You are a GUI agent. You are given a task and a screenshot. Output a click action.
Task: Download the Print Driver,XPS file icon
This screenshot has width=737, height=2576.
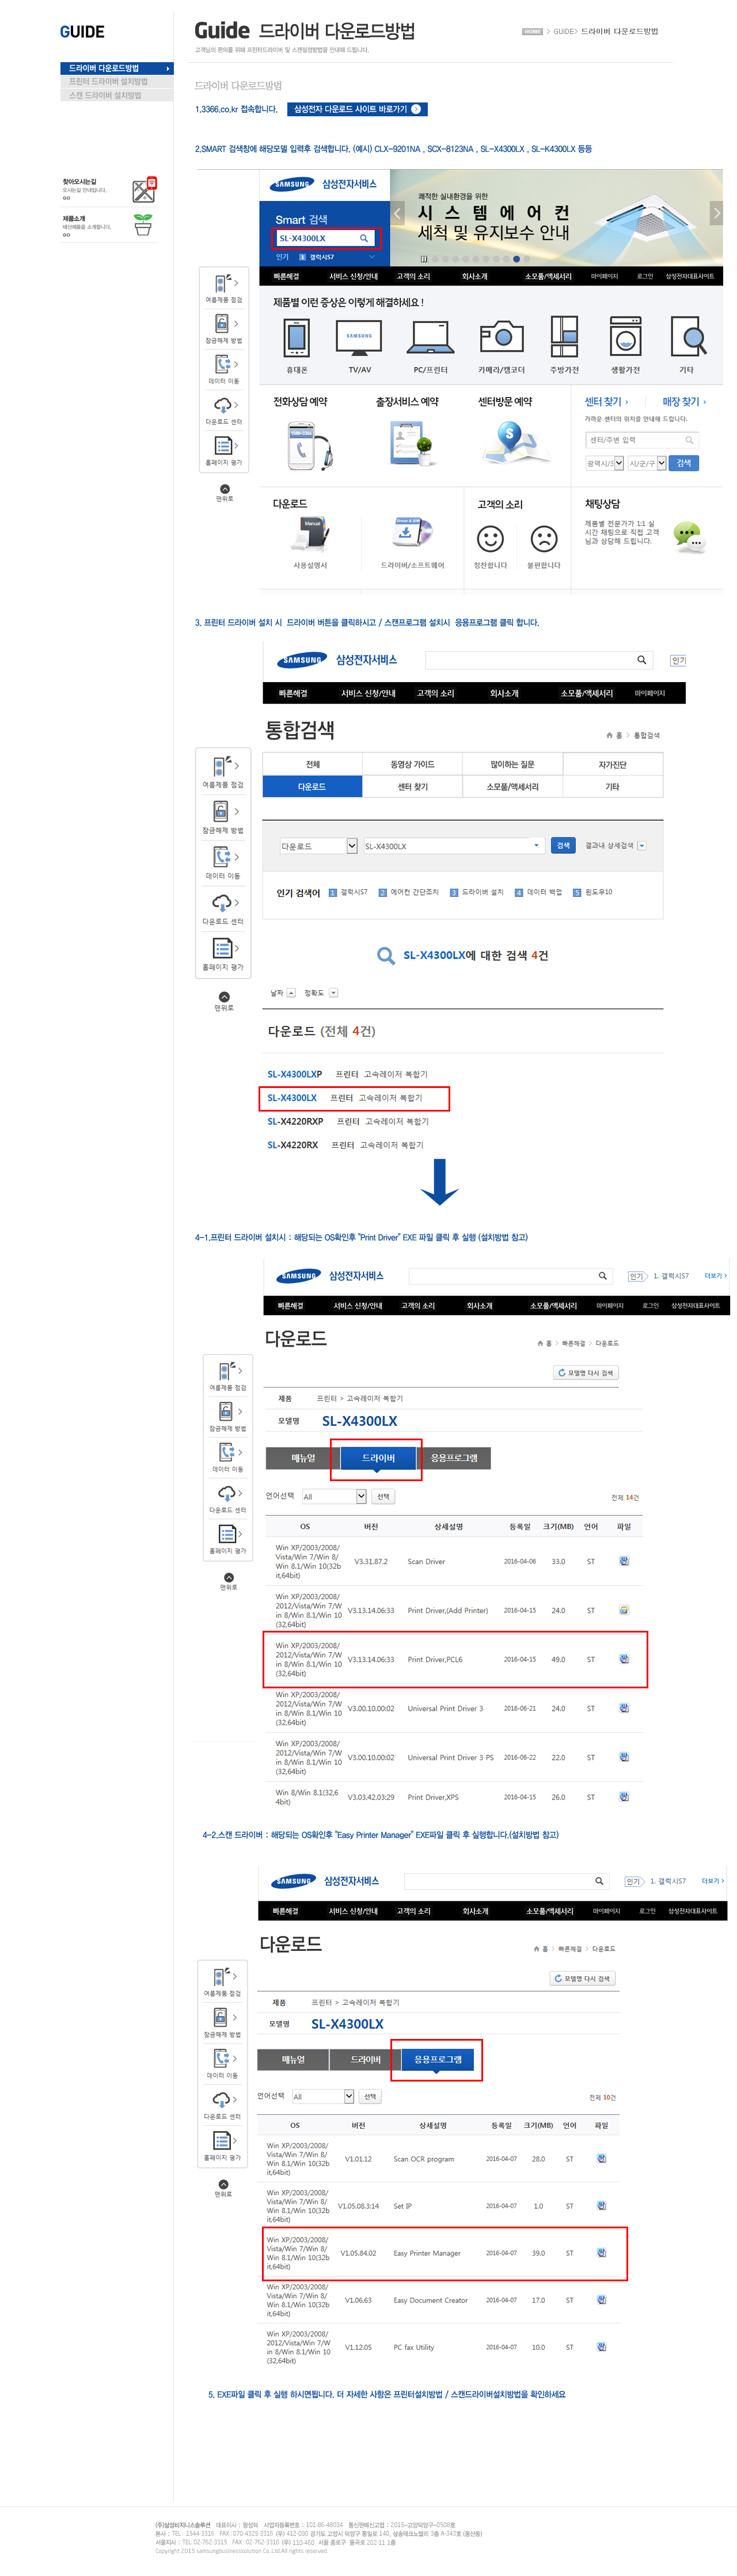[624, 1796]
